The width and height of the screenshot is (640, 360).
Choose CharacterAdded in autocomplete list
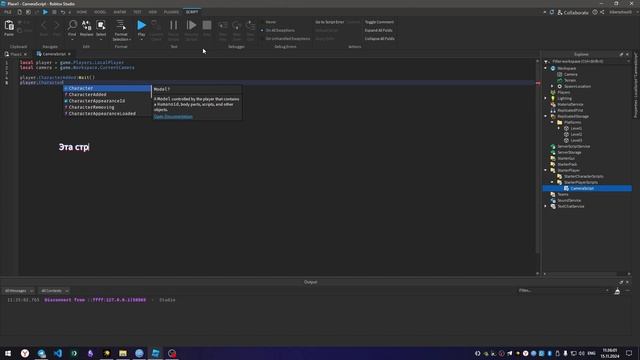tap(107, 95)
